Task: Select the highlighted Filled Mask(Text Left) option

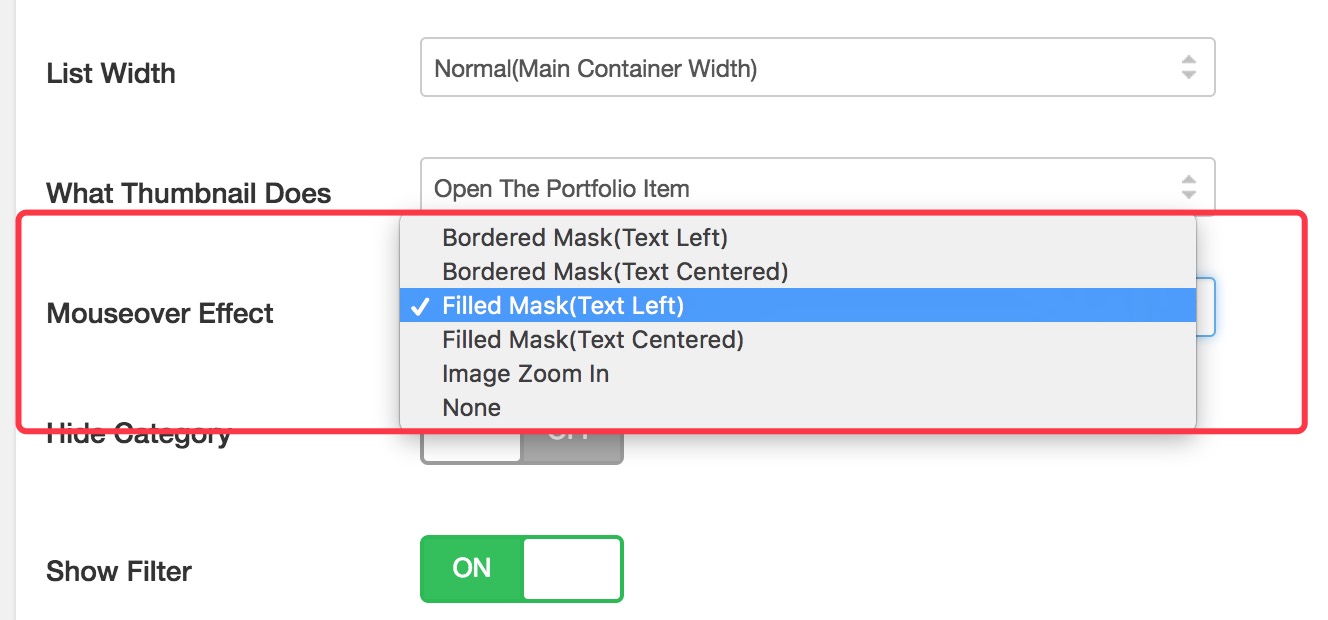Action: tap(563, 306)
